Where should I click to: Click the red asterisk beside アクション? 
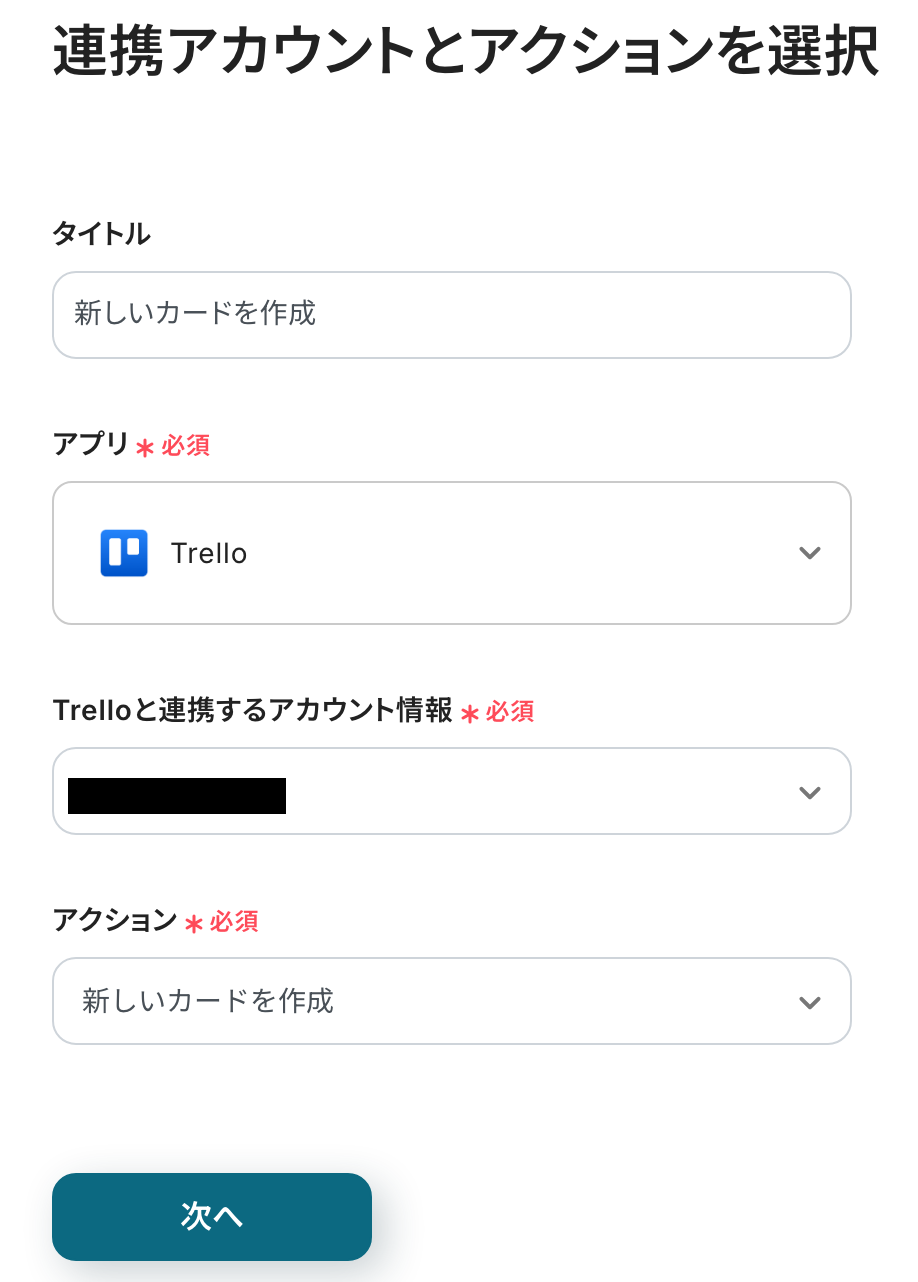(x=194, y=923)
